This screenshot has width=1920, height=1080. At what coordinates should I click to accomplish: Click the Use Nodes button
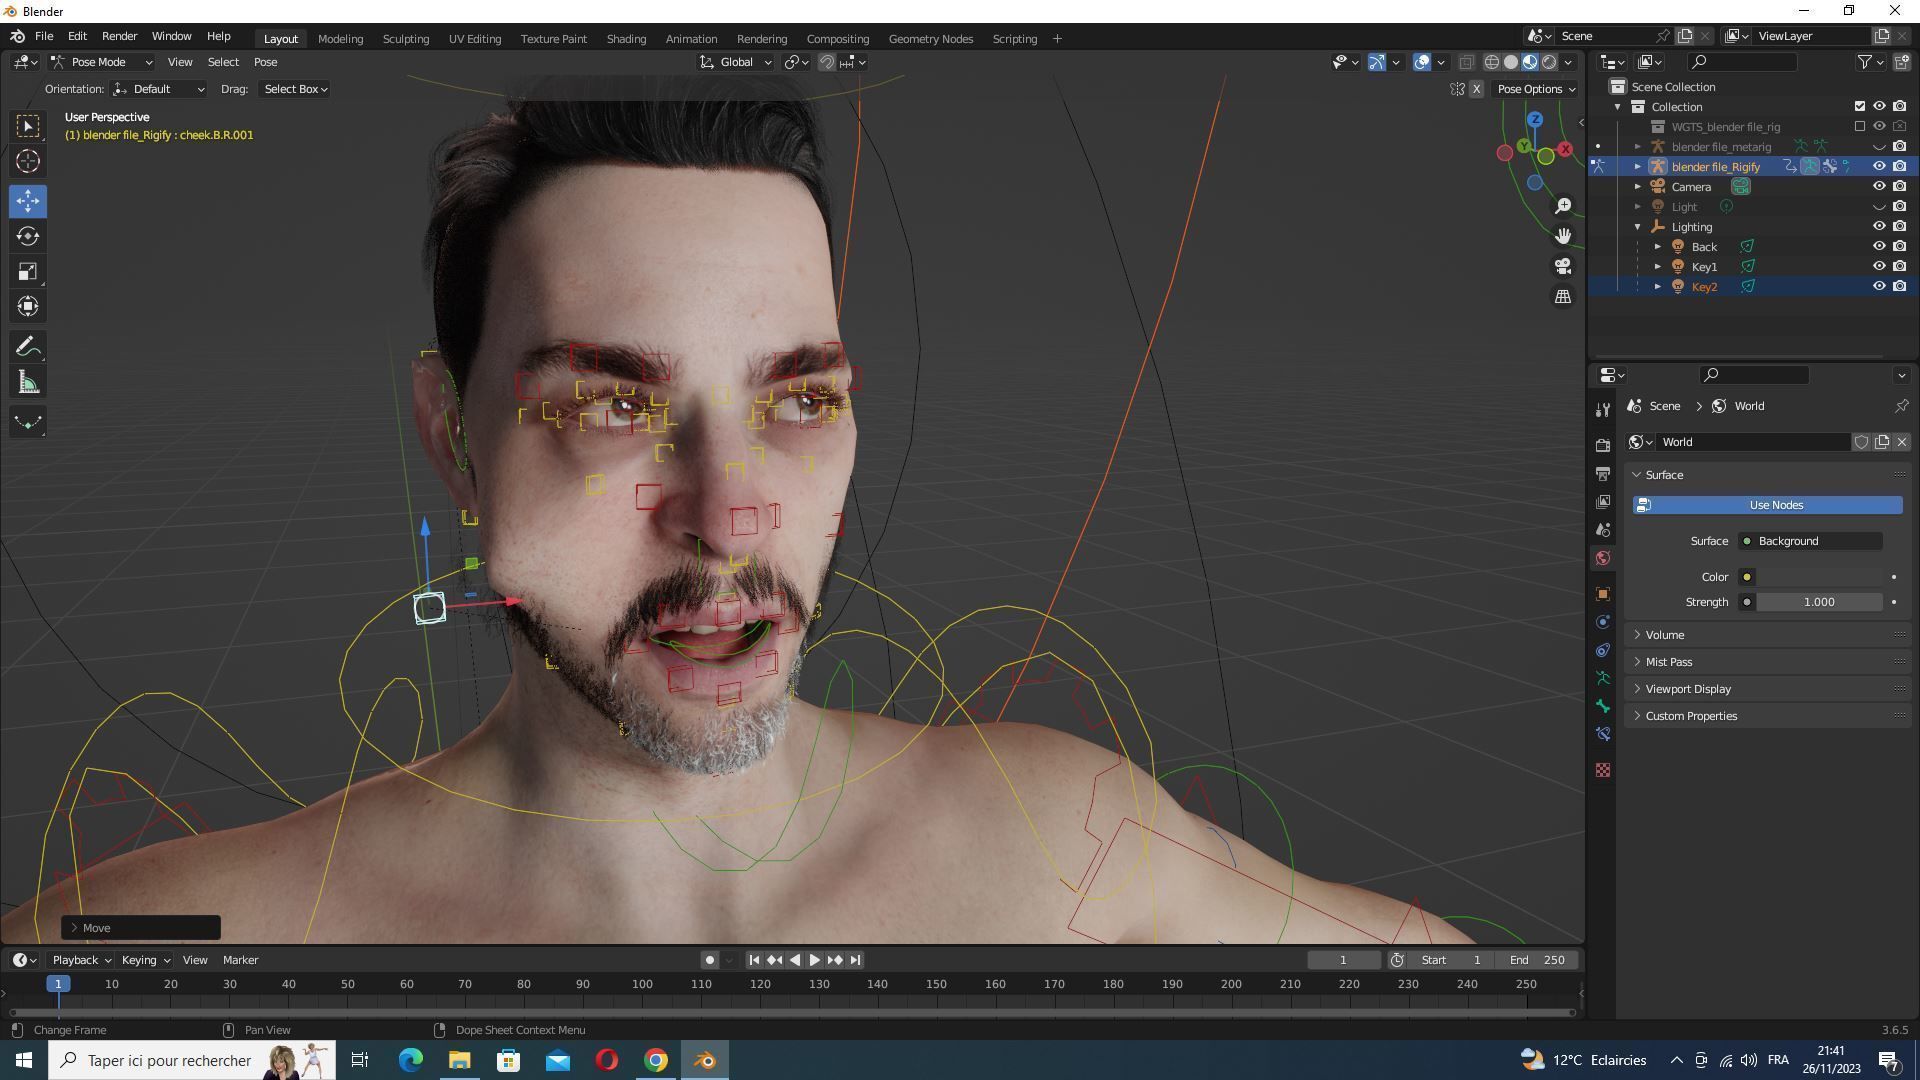tap(1767, 505)
